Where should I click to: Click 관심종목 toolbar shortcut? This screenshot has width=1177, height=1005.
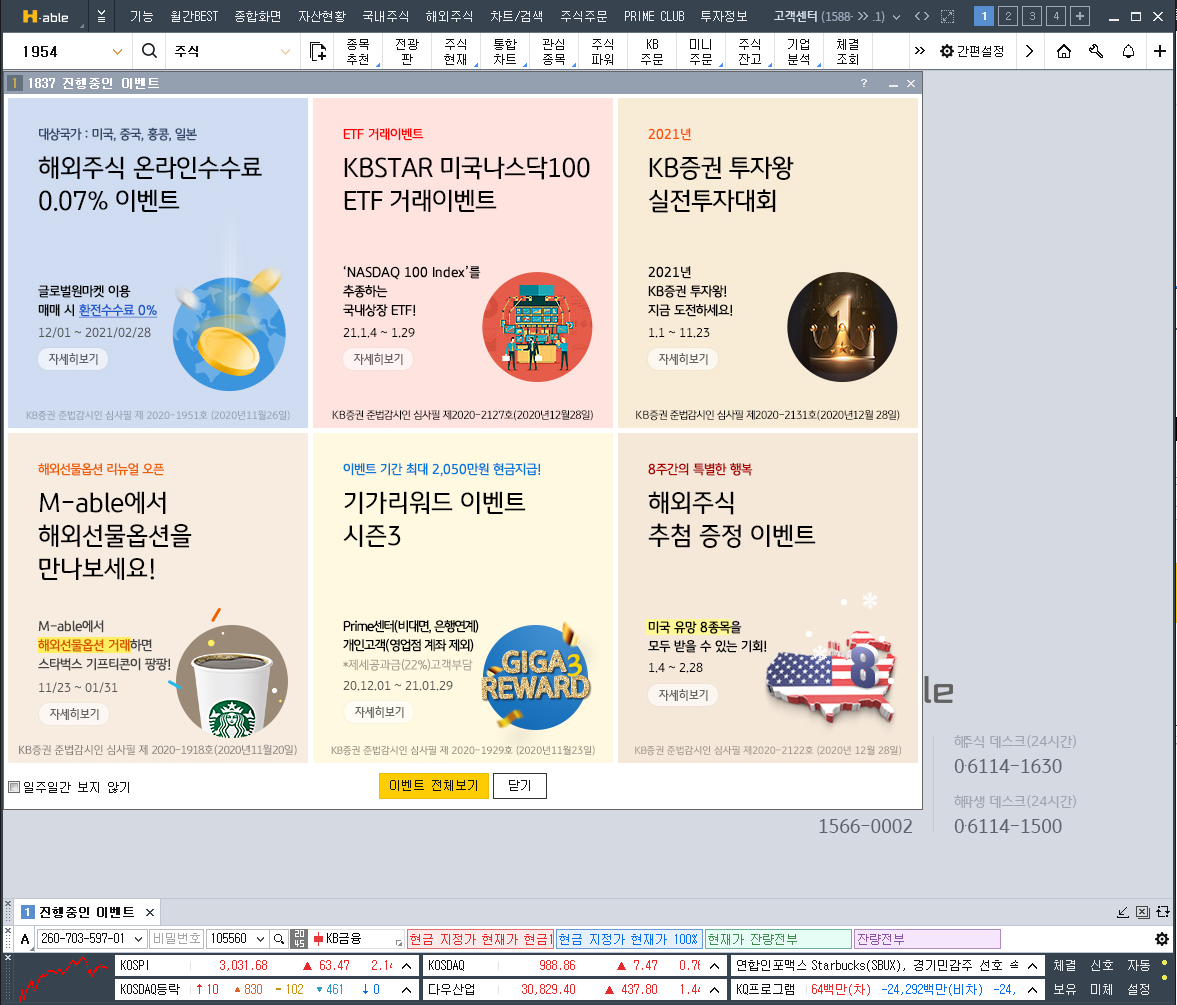point(554,51)
